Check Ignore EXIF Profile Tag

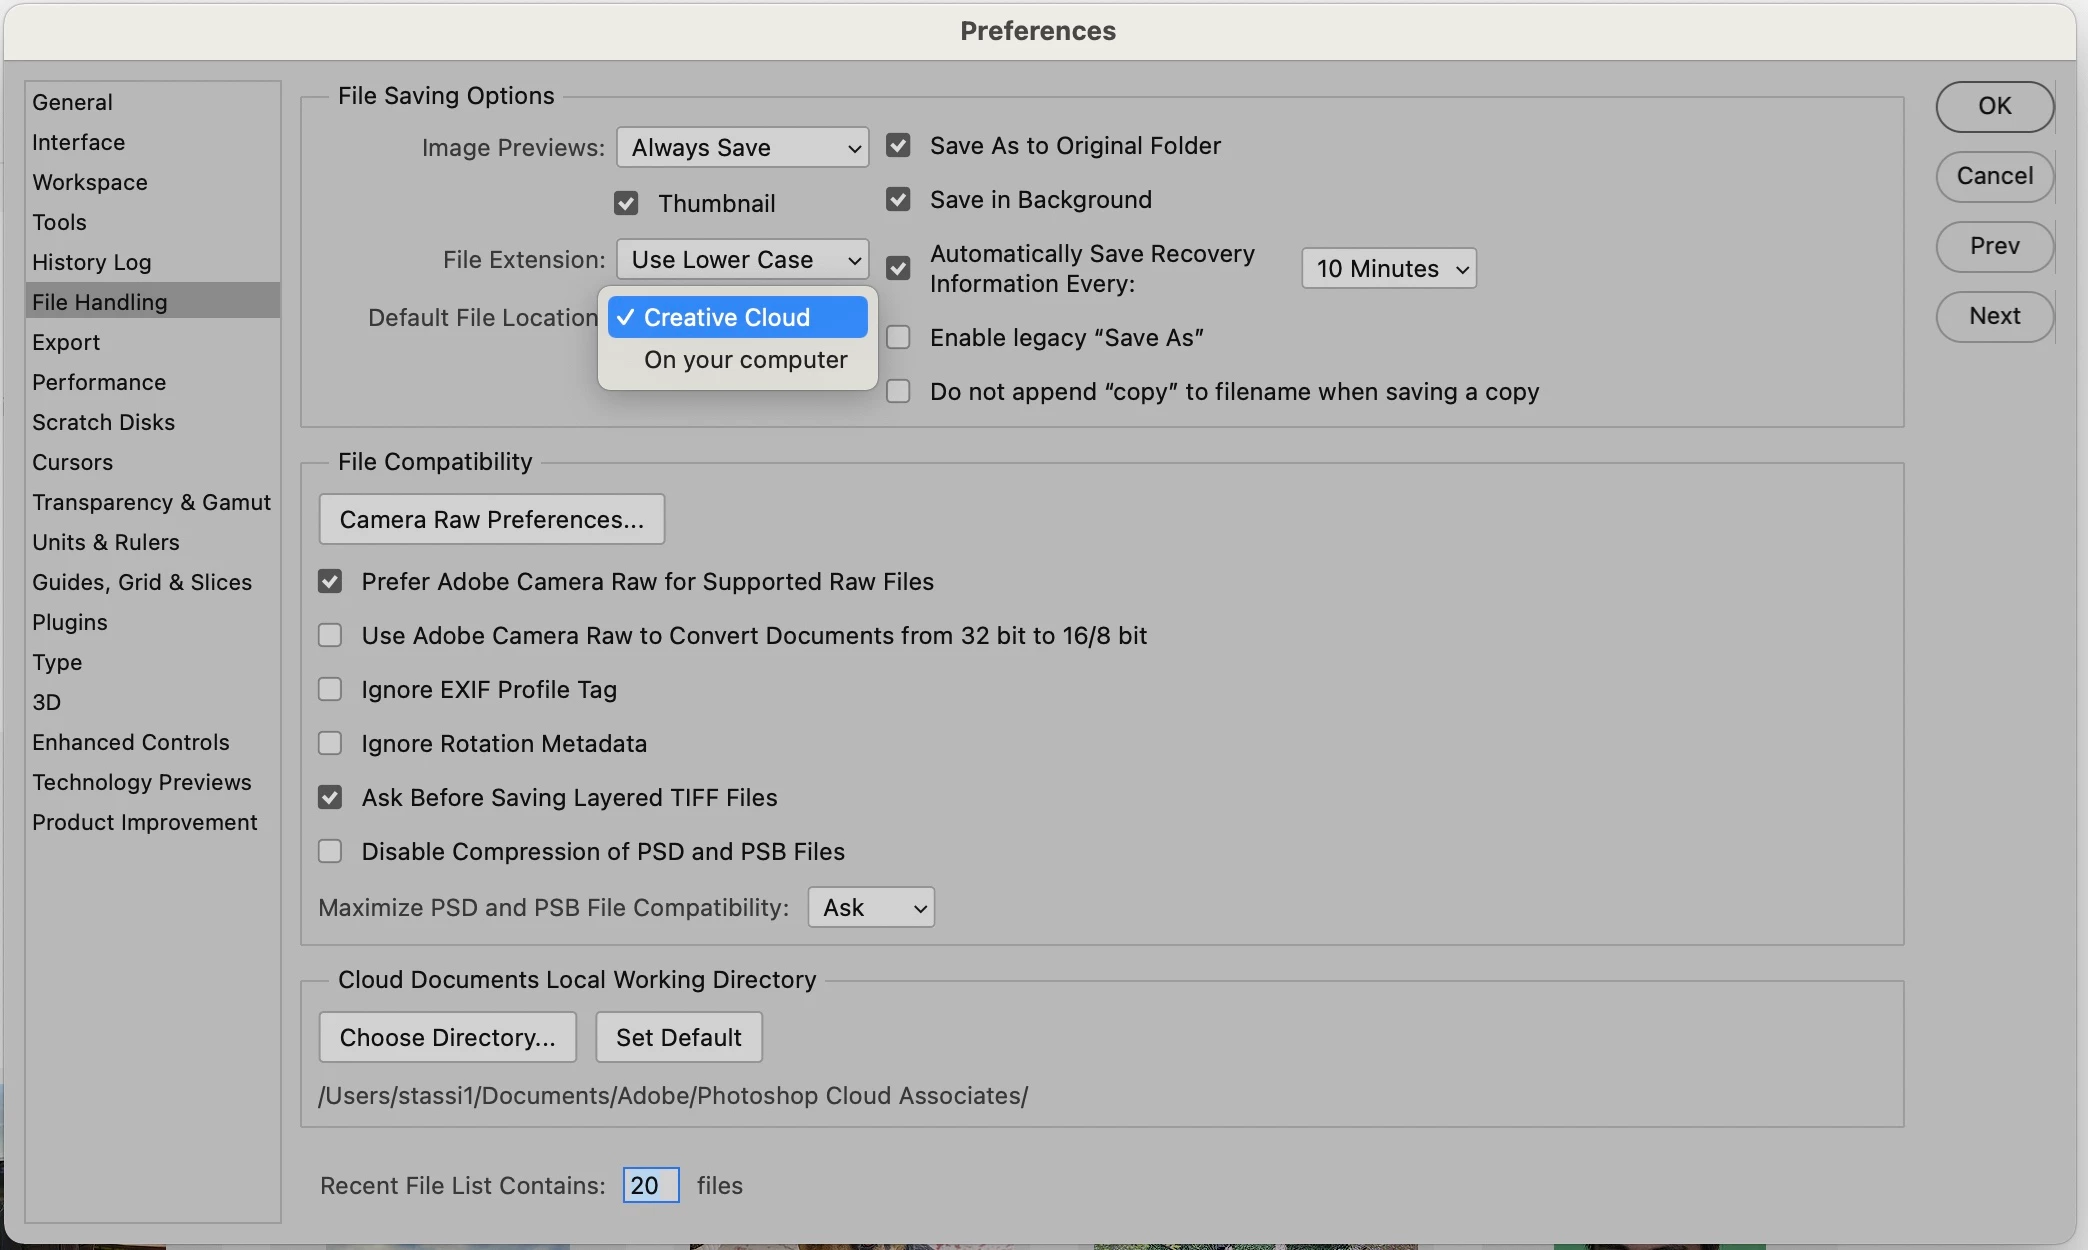click(330, 690)
